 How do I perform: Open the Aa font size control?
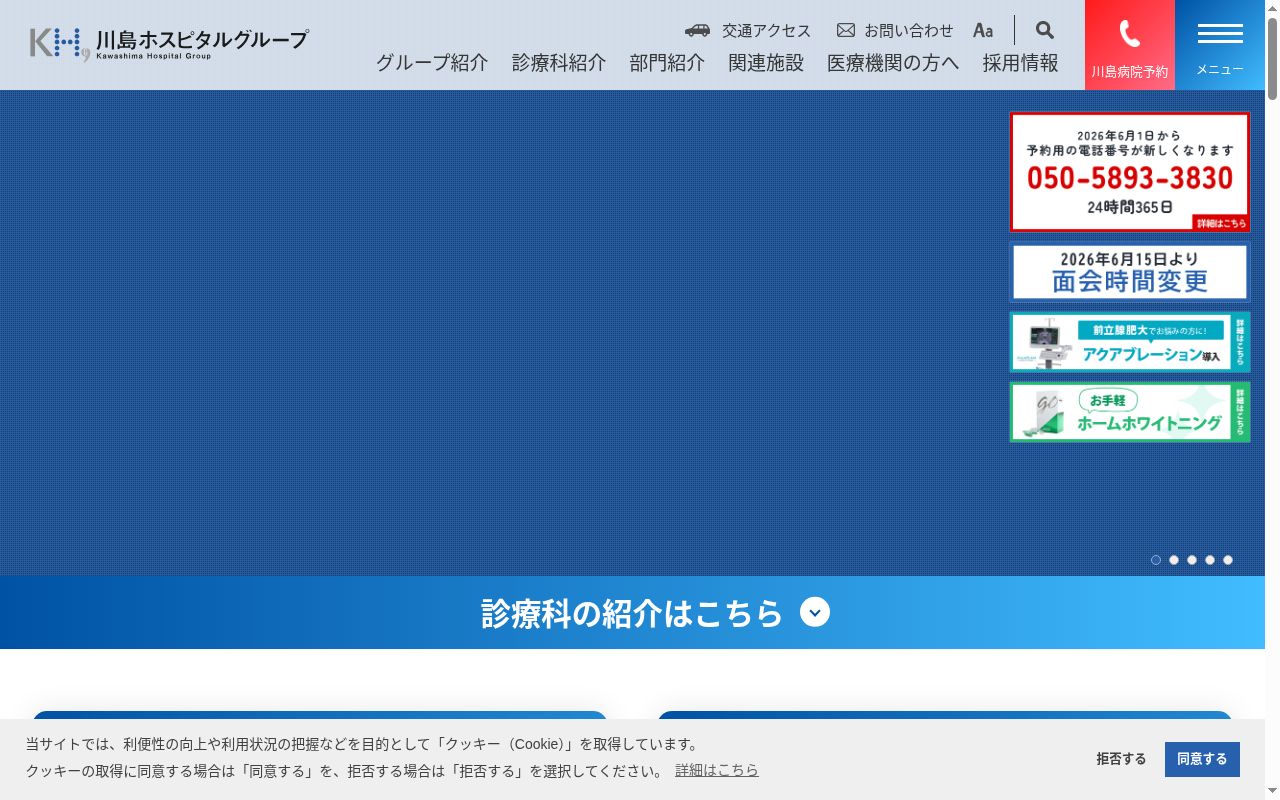983,30
